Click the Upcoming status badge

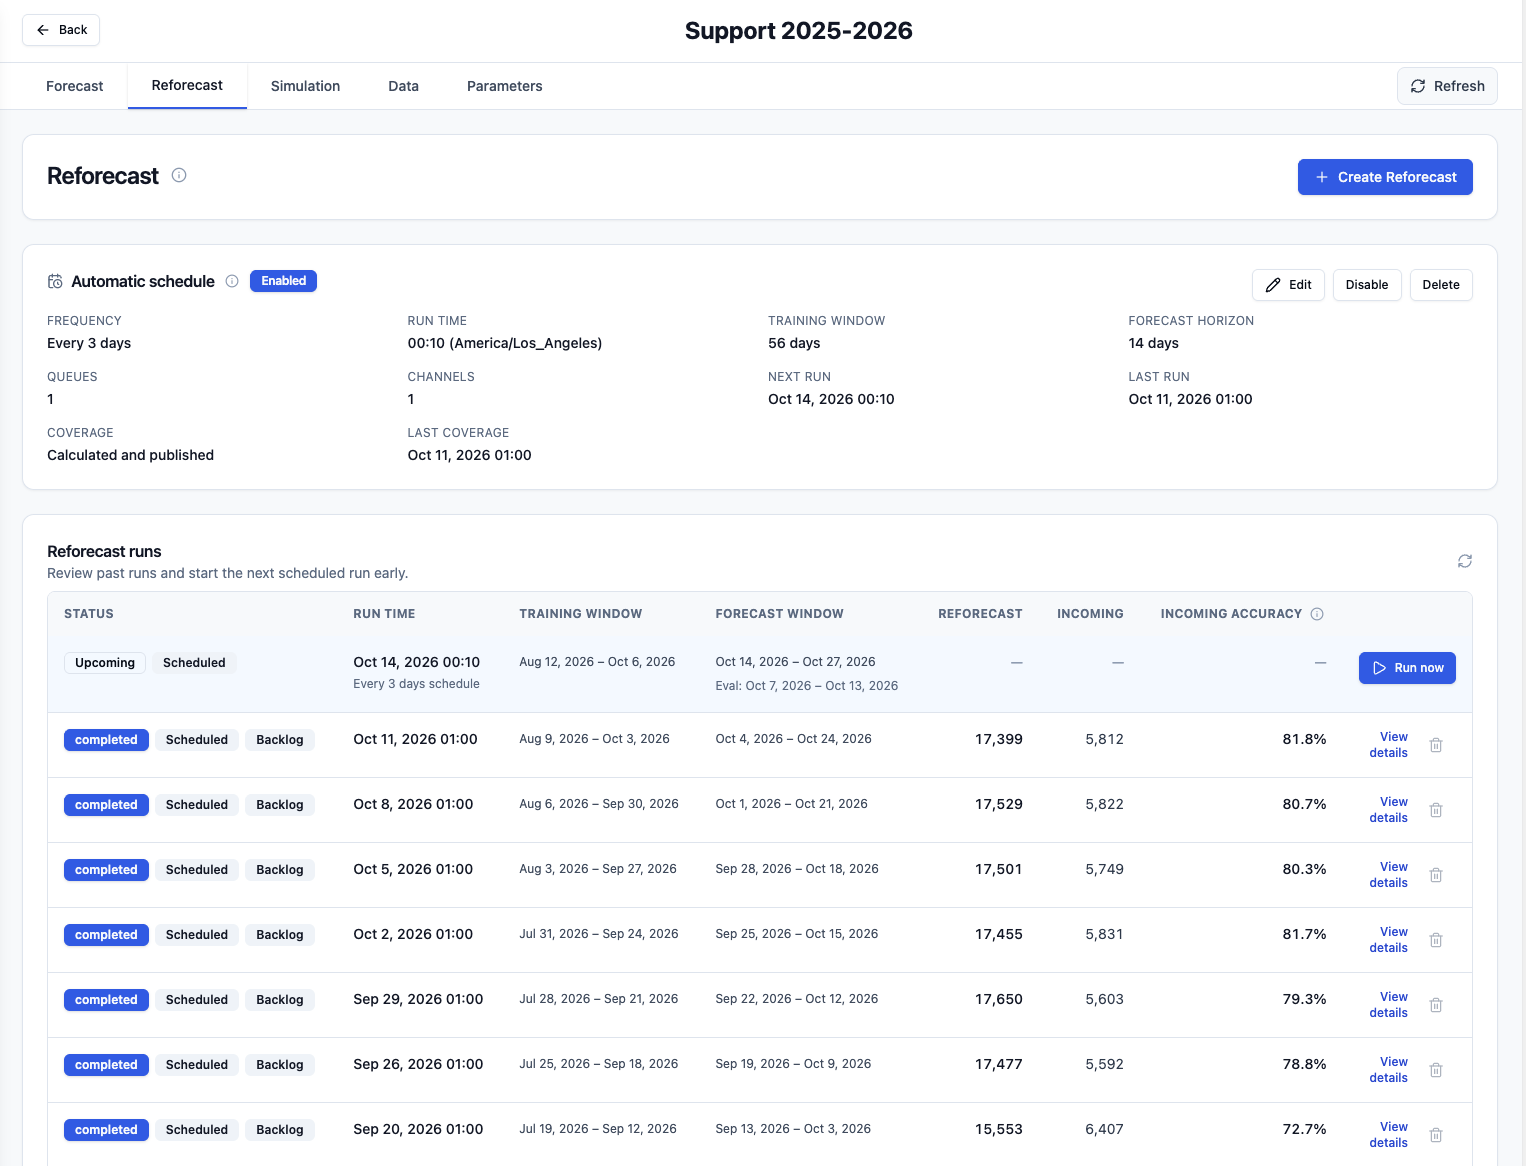tap(105, 663)
